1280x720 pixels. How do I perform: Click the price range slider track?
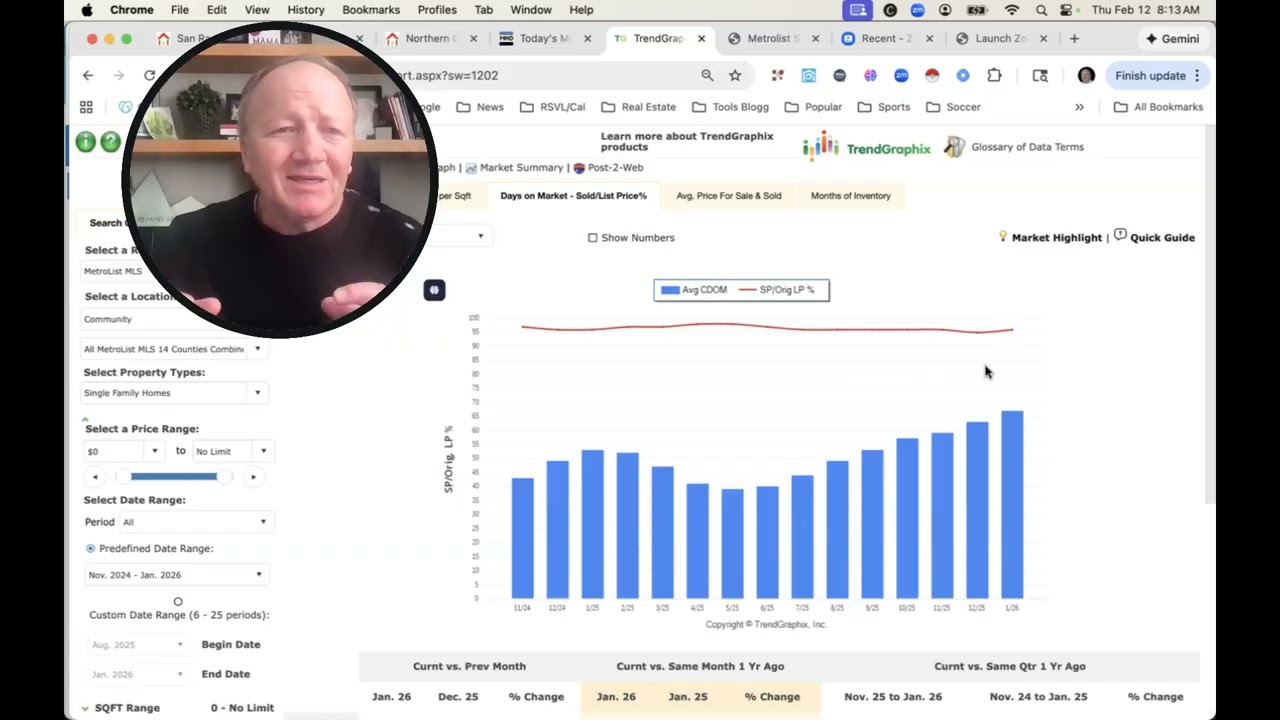pyautogui.click(x=174, y=477)
